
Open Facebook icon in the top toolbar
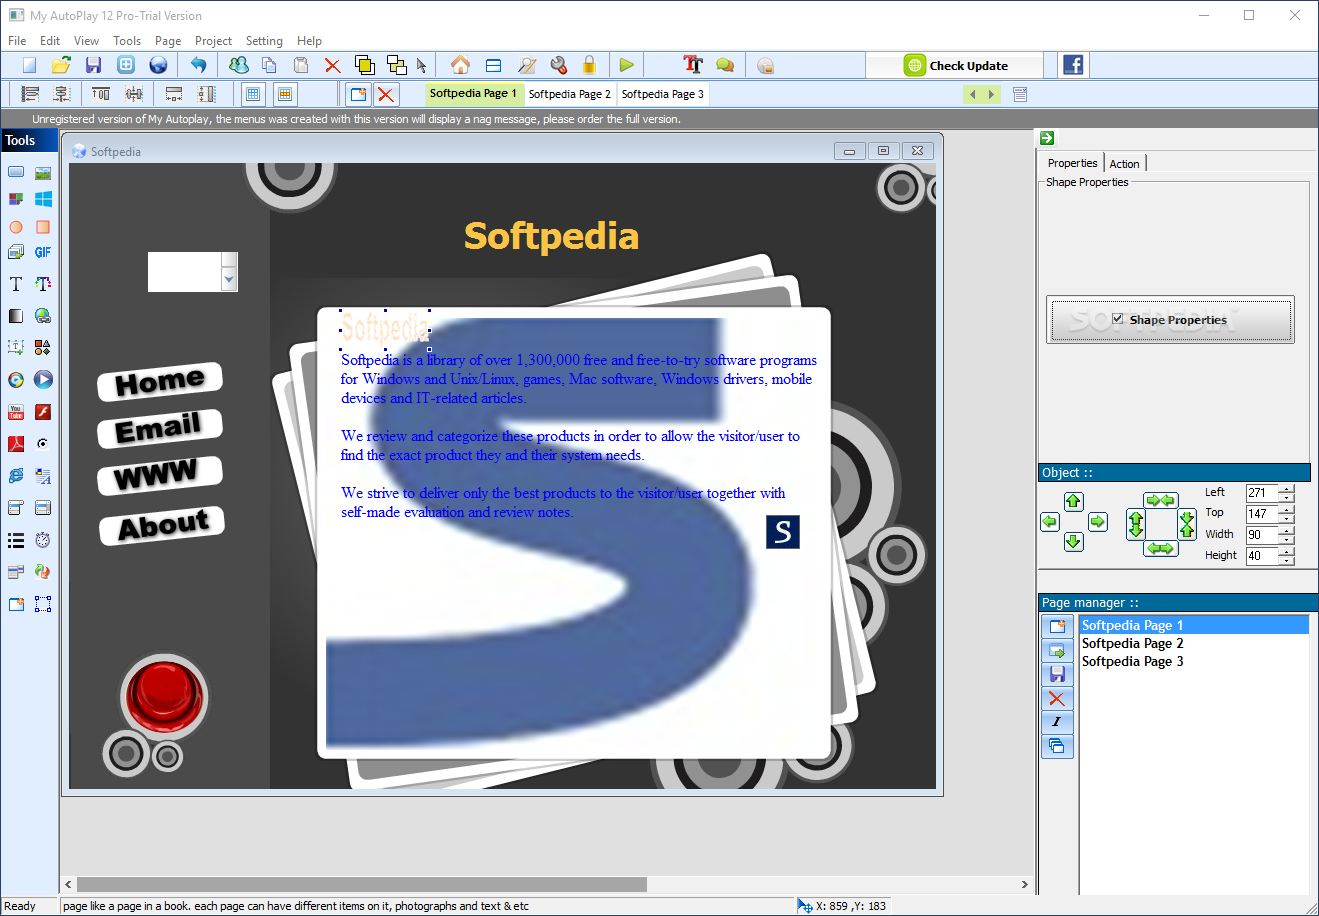pyautogui.click(x=1073, y=65)
